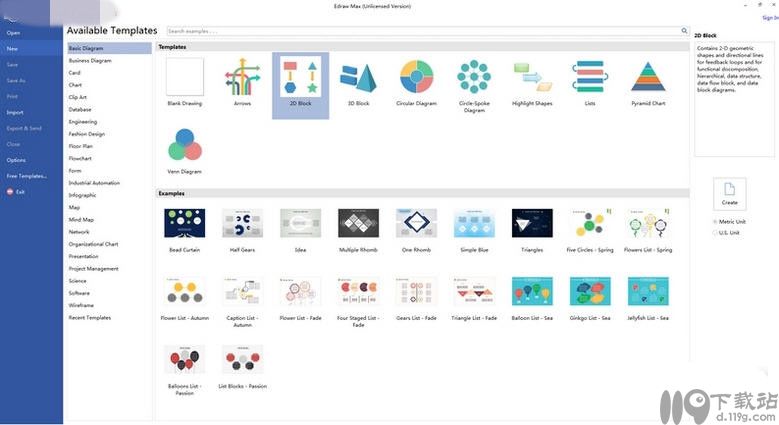
Task: Select the Clip Art category
Action: [x=78, y=97]
